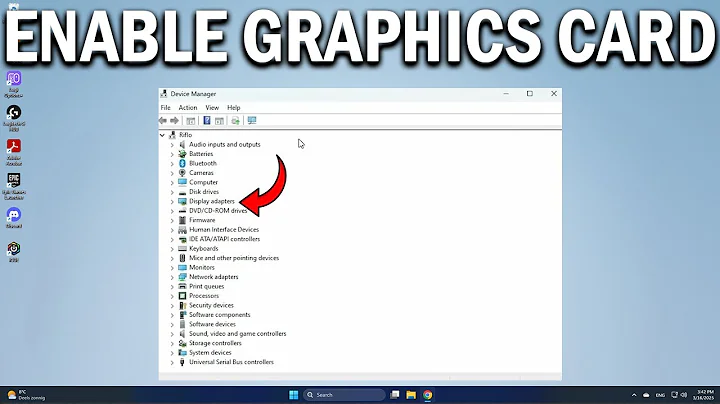720x404 pixels.
Task: Select the DVD/CD-ROM drives row
Action: click(x=218, y=211)
